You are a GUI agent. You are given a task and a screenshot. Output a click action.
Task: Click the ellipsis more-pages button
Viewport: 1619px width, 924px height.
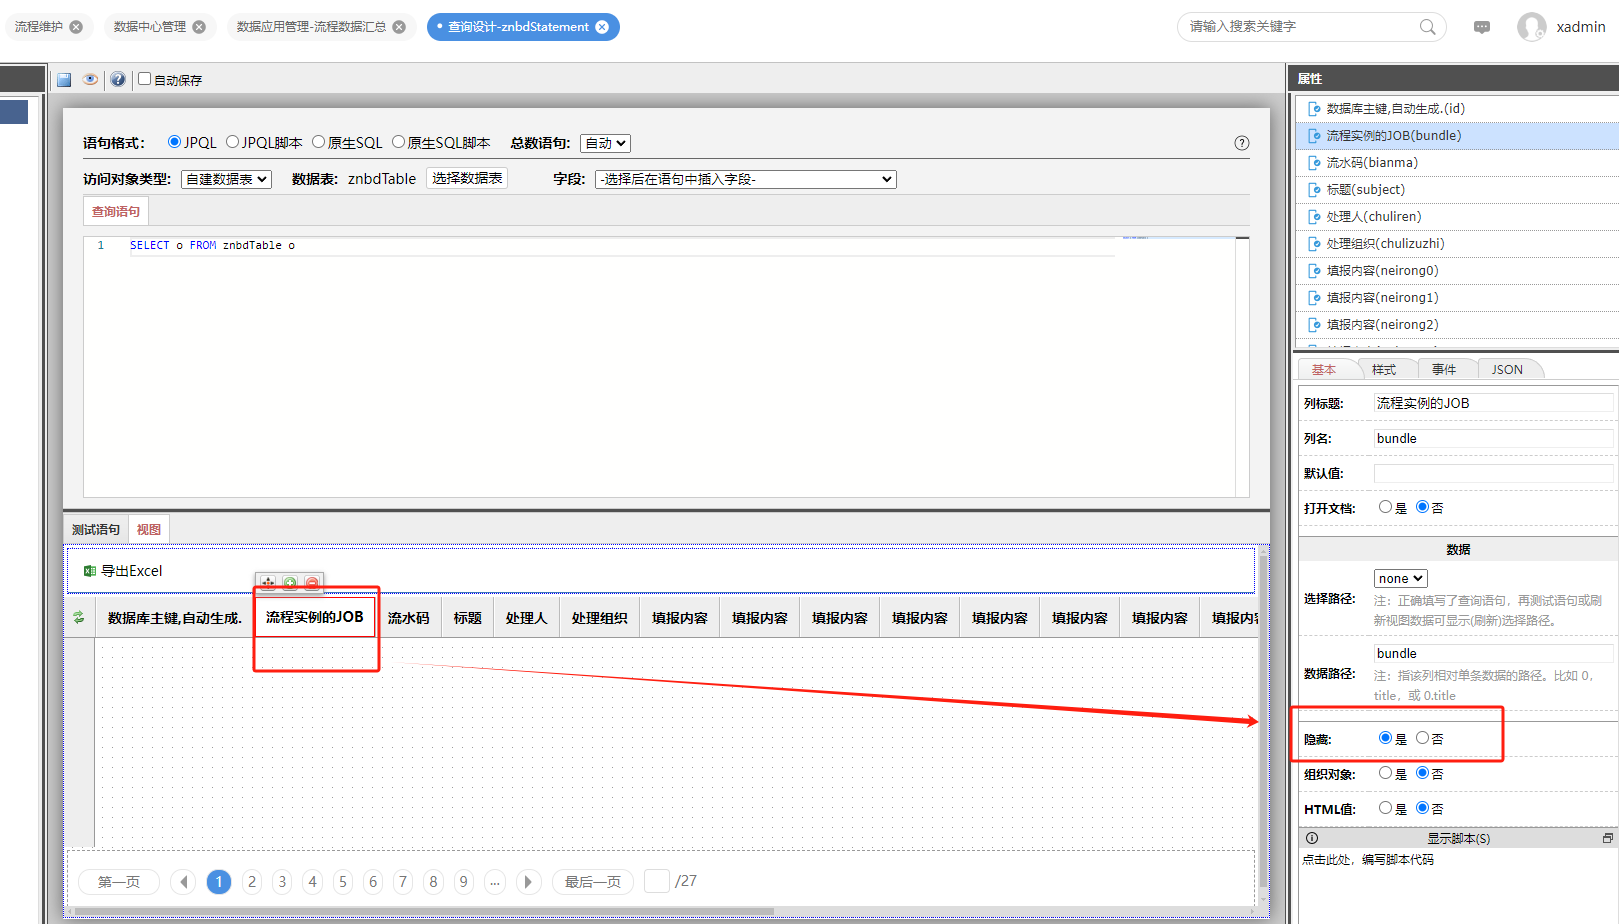tap(495, 882)
